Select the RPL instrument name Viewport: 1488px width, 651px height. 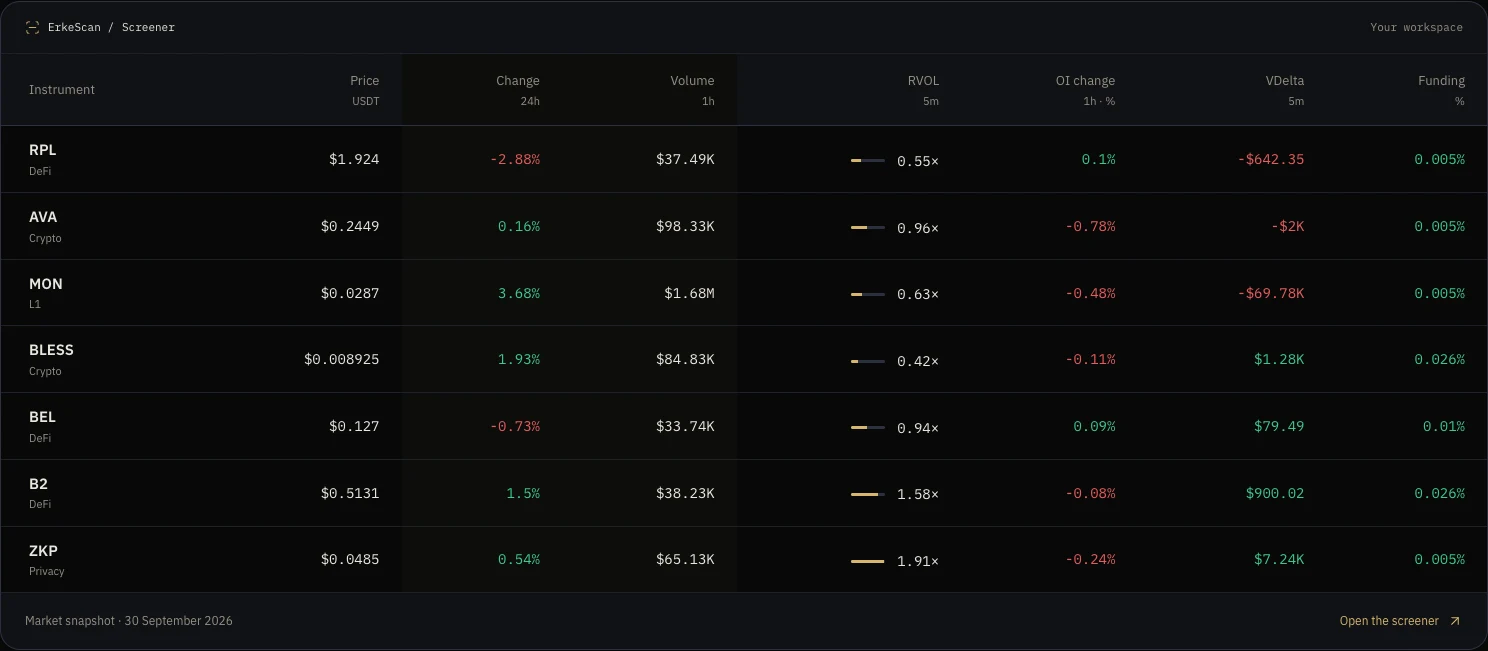(x=43, y=150)
